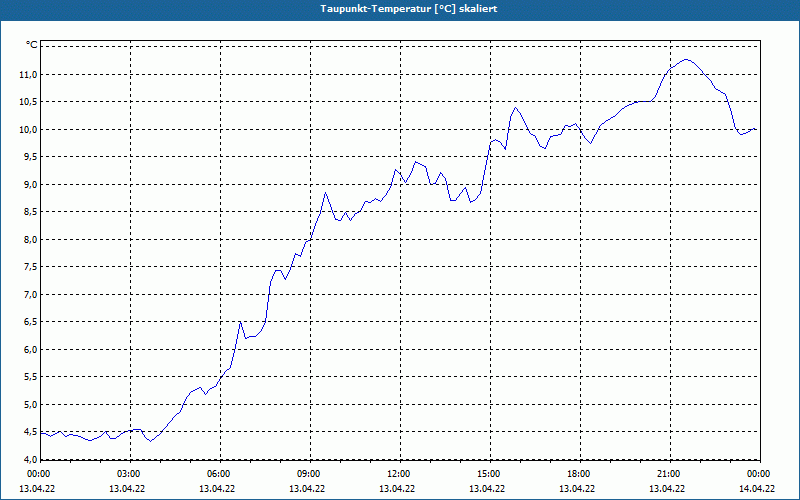Click the highest peak of the blue curve

click(686, 59)
